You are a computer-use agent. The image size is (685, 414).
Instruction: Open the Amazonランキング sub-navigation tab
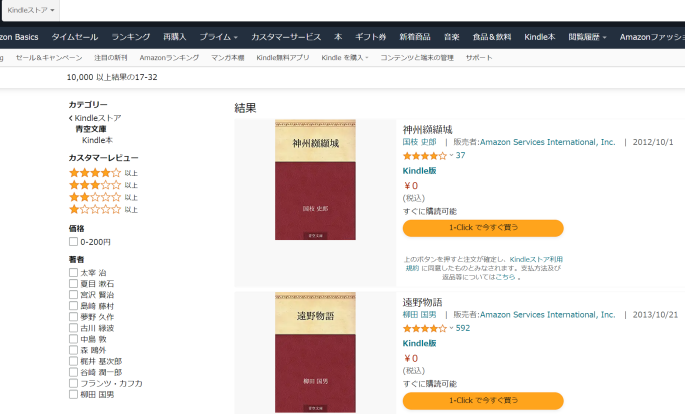click(170, 58)
